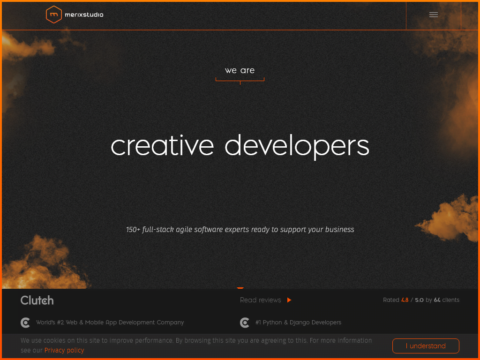This screenshot has height=360, width=480.
Task: Click the creative developers headline
Action: [x=240, y=146]
